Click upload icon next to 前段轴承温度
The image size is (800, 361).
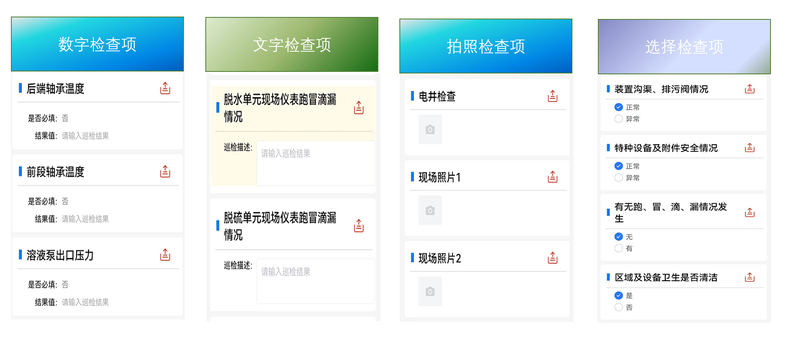click(x=165, y=171)
